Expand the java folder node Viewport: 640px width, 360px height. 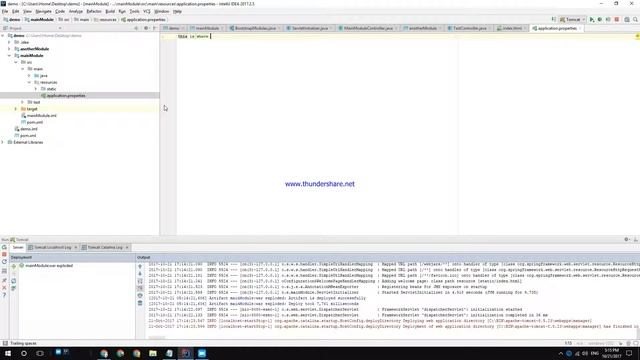[29, 76]
